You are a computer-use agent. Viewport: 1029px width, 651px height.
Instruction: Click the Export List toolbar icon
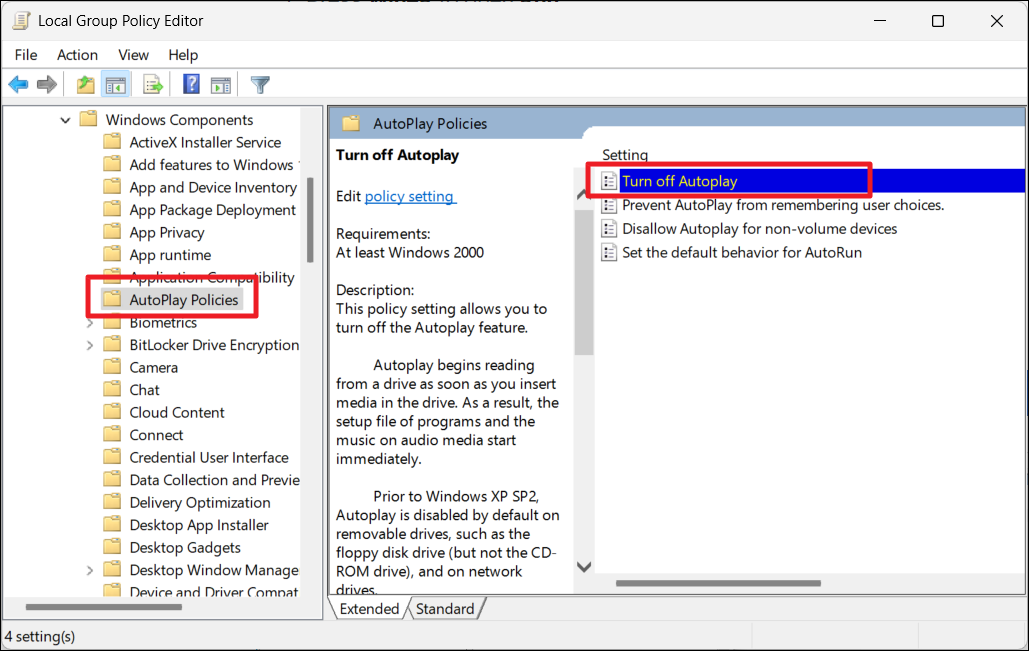[x=153, y=85]
